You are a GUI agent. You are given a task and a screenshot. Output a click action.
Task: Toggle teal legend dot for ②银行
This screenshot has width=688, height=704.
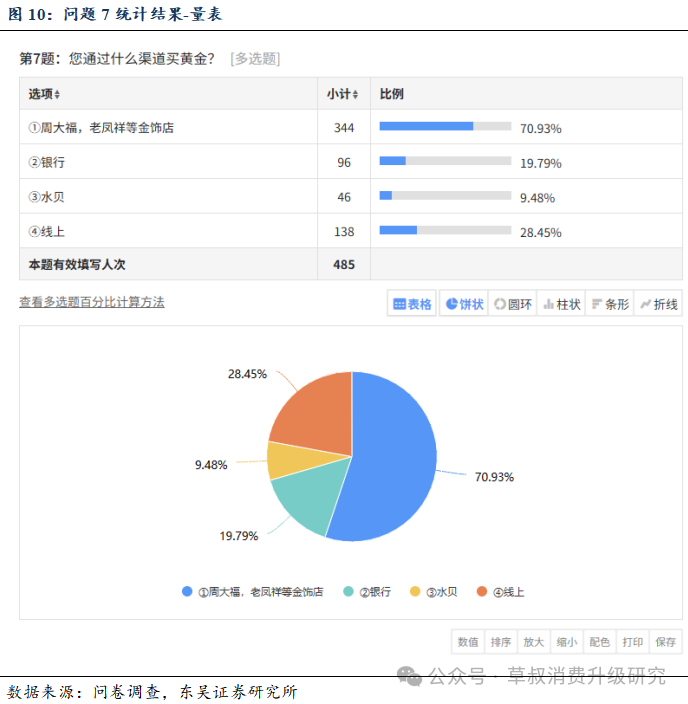[348, 591]
